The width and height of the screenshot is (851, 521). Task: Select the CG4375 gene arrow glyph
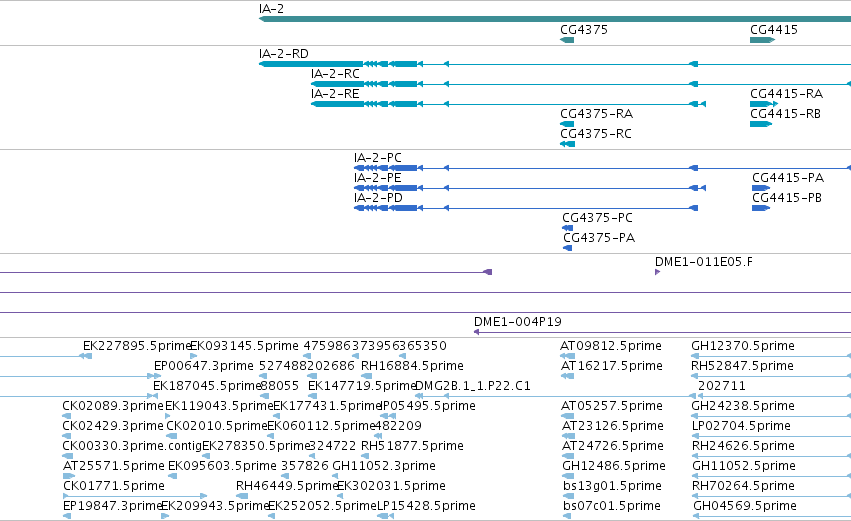[x=567, y=40]
